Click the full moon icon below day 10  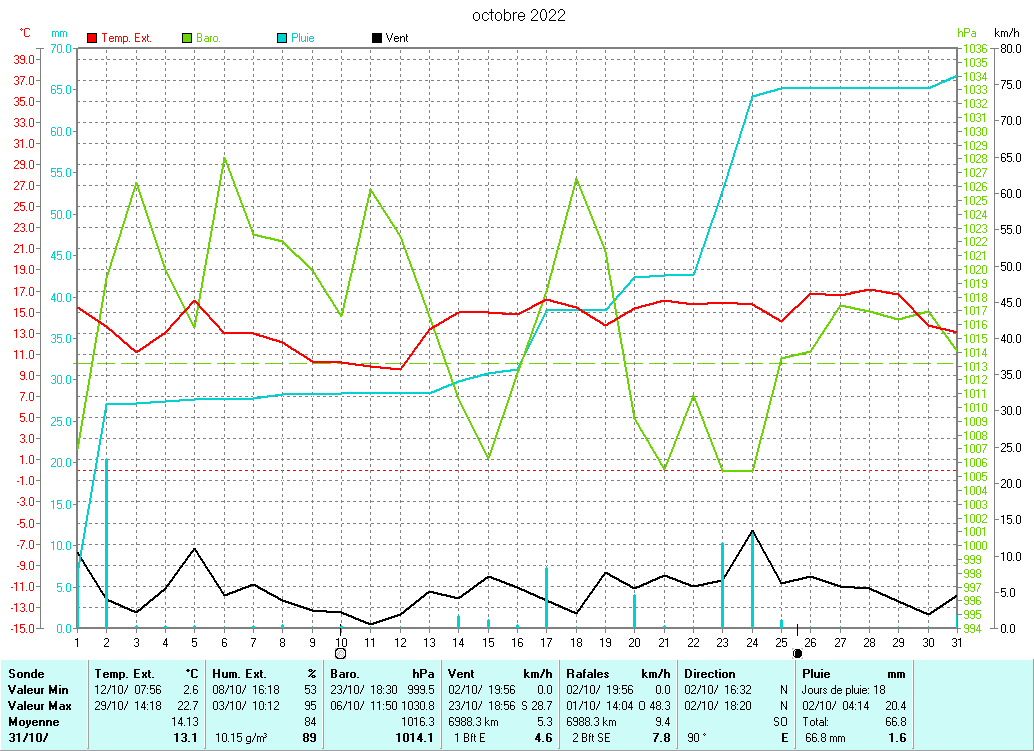pos(340,653)
